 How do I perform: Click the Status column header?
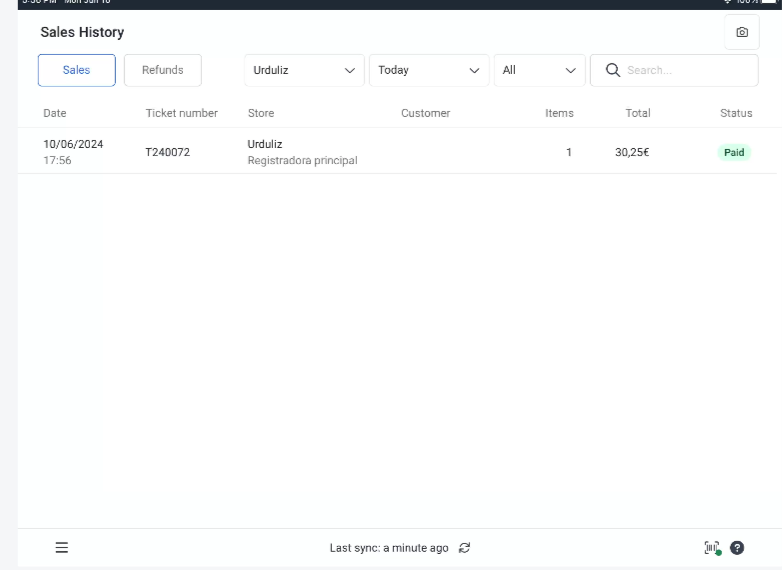[x=736, y=113]
